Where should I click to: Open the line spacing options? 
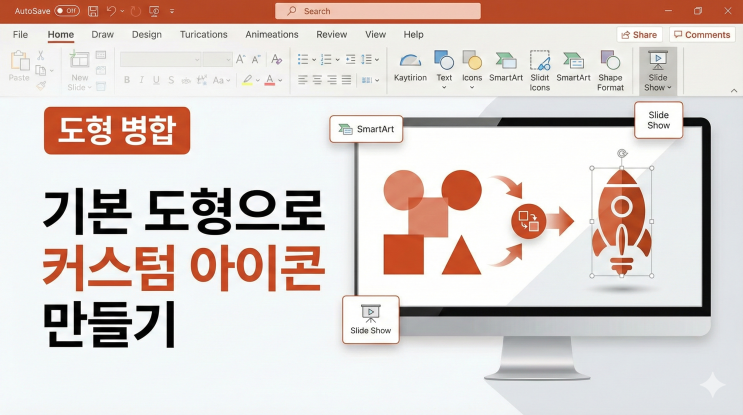pos(370,60)
